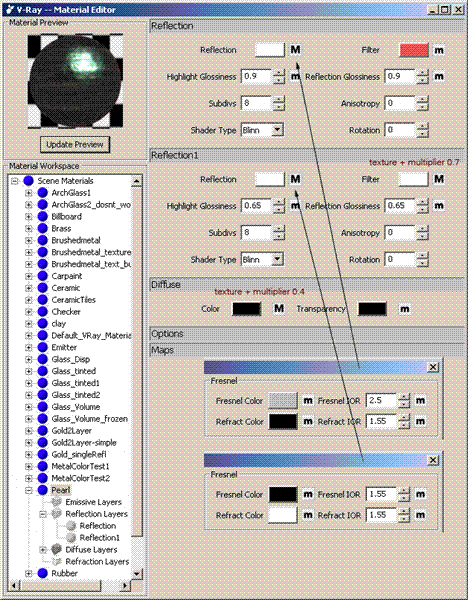
Task: Click the Diffuse section header
Action: pyautogui.click(x=307, y=284)
